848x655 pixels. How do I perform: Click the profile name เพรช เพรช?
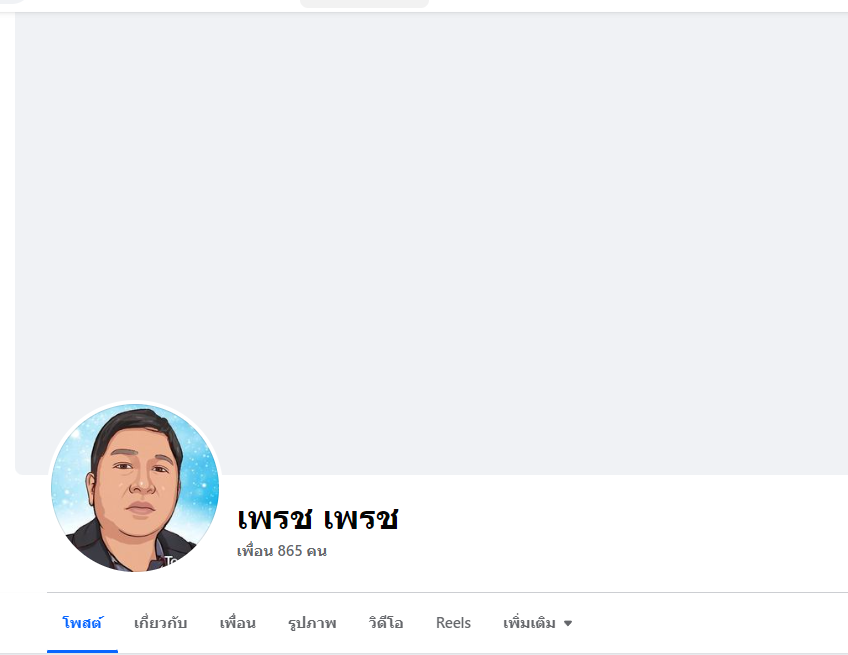coord(318,518)
